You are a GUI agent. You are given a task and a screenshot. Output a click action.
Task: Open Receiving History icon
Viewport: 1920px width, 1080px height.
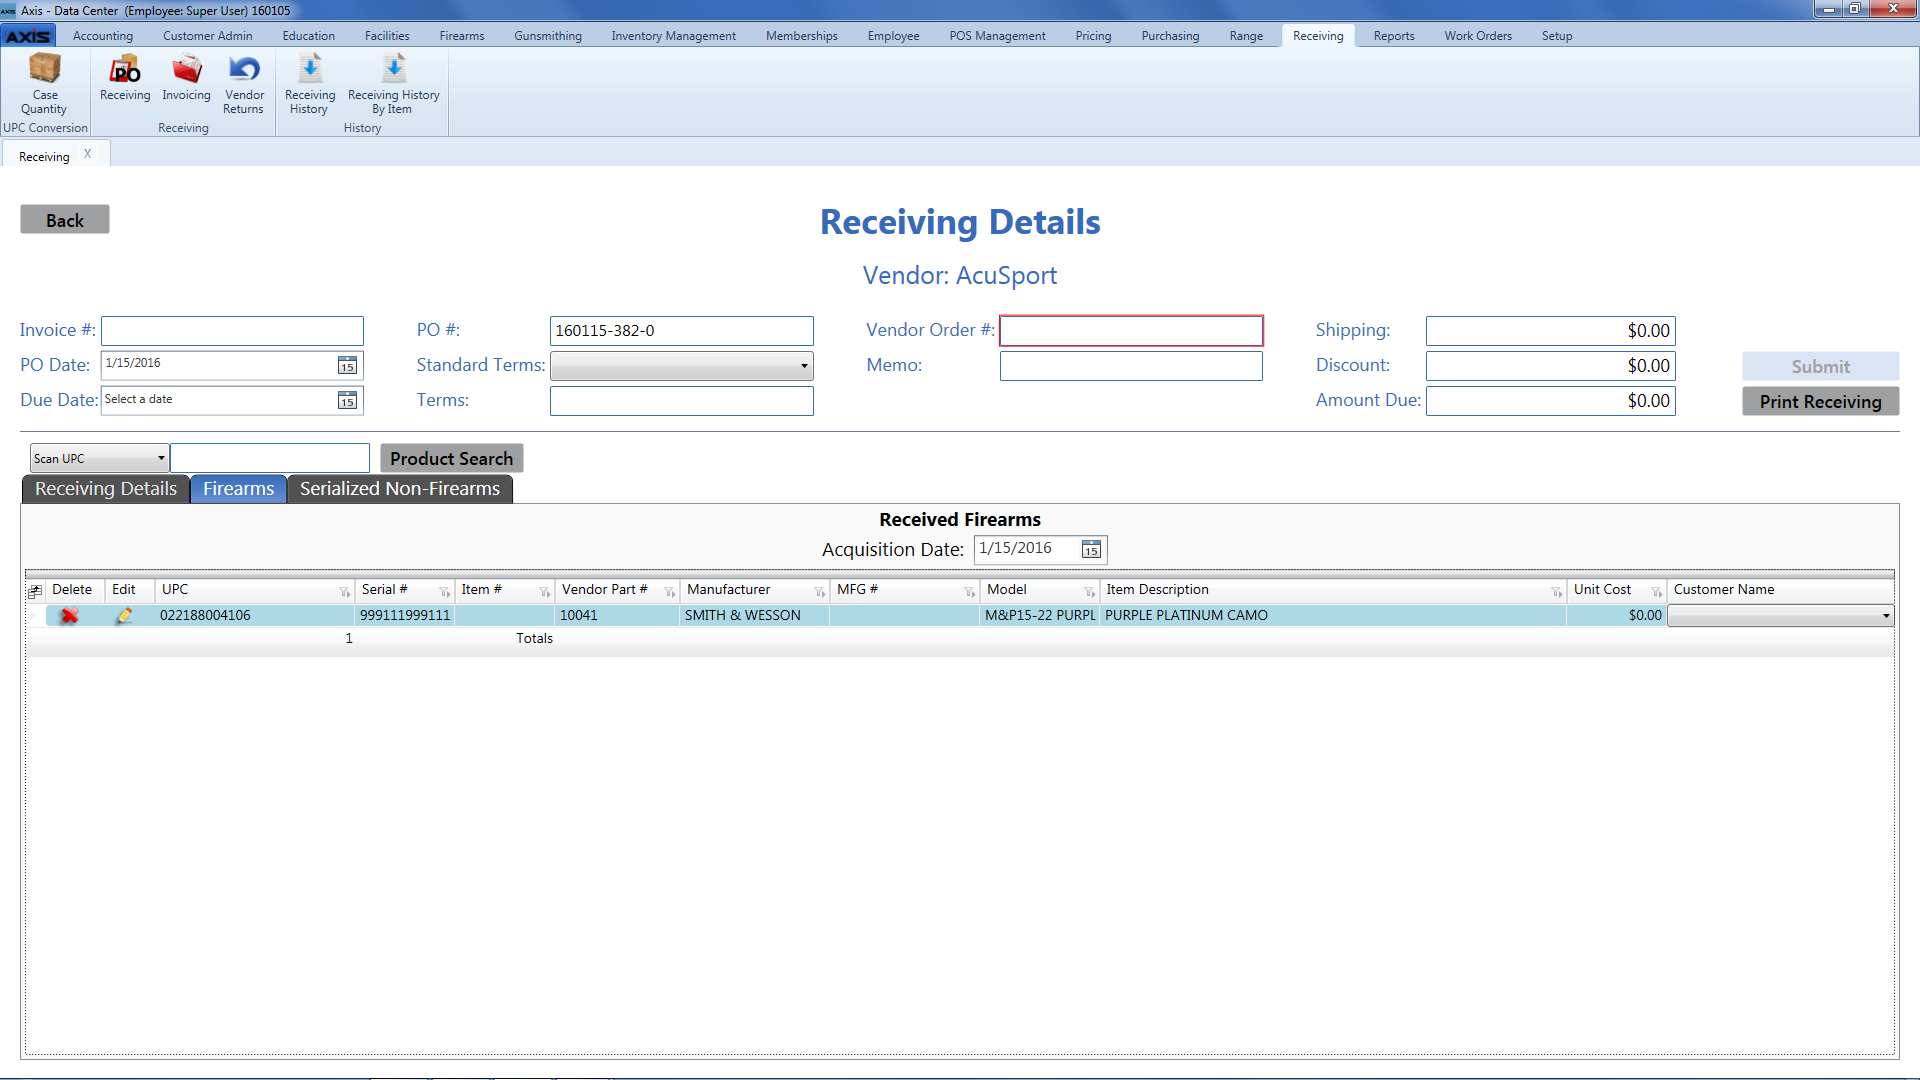[310, 84]
